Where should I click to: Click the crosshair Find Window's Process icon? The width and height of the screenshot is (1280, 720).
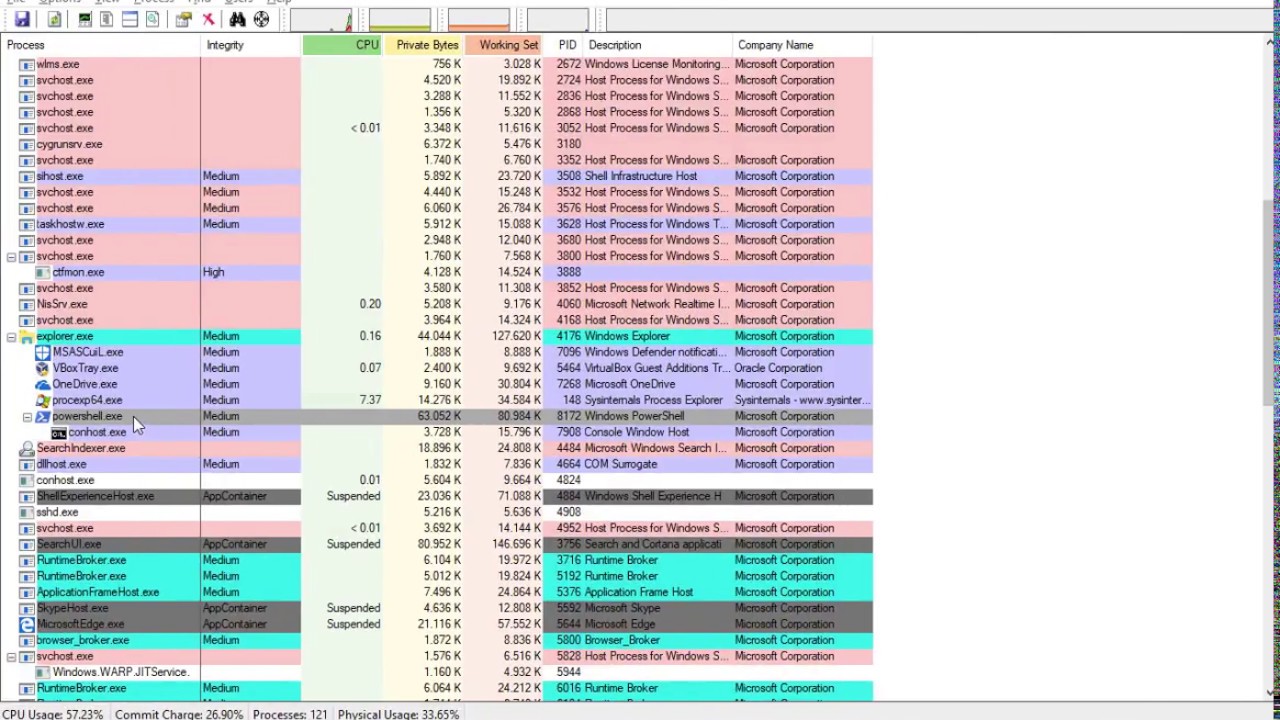(x=261, y=19)
